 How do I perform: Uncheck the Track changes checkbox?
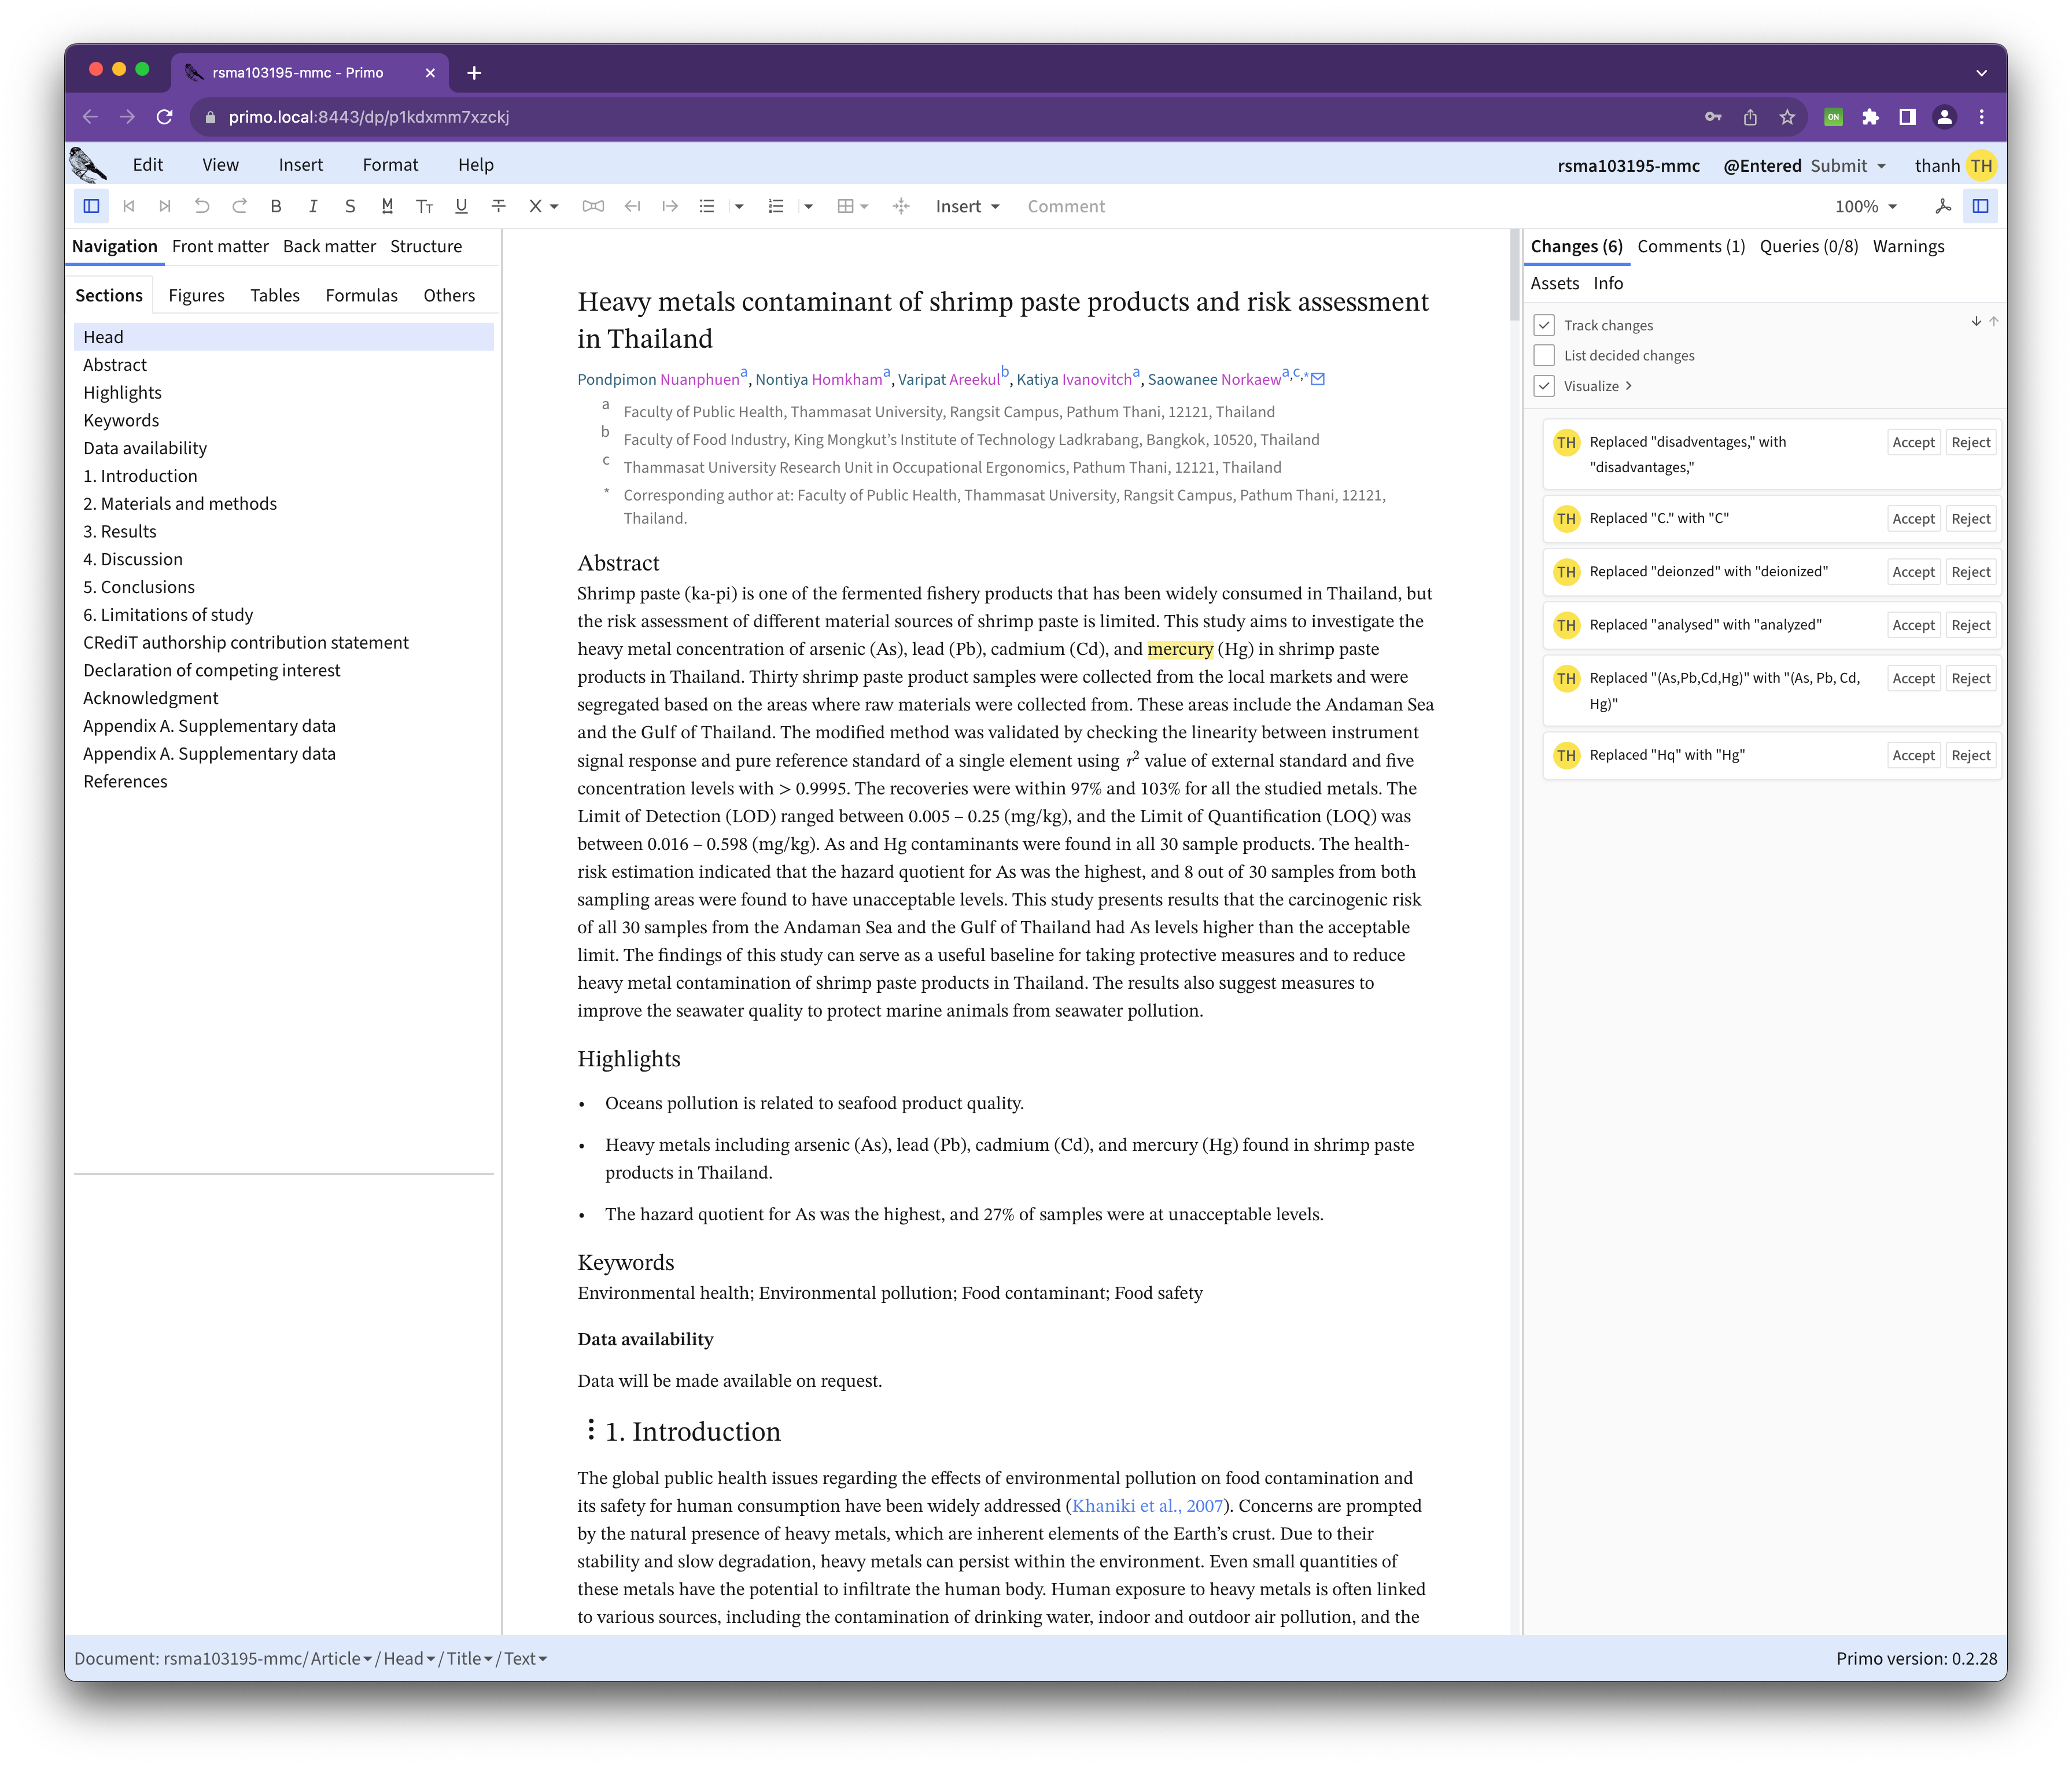(x=1544, y=325)
